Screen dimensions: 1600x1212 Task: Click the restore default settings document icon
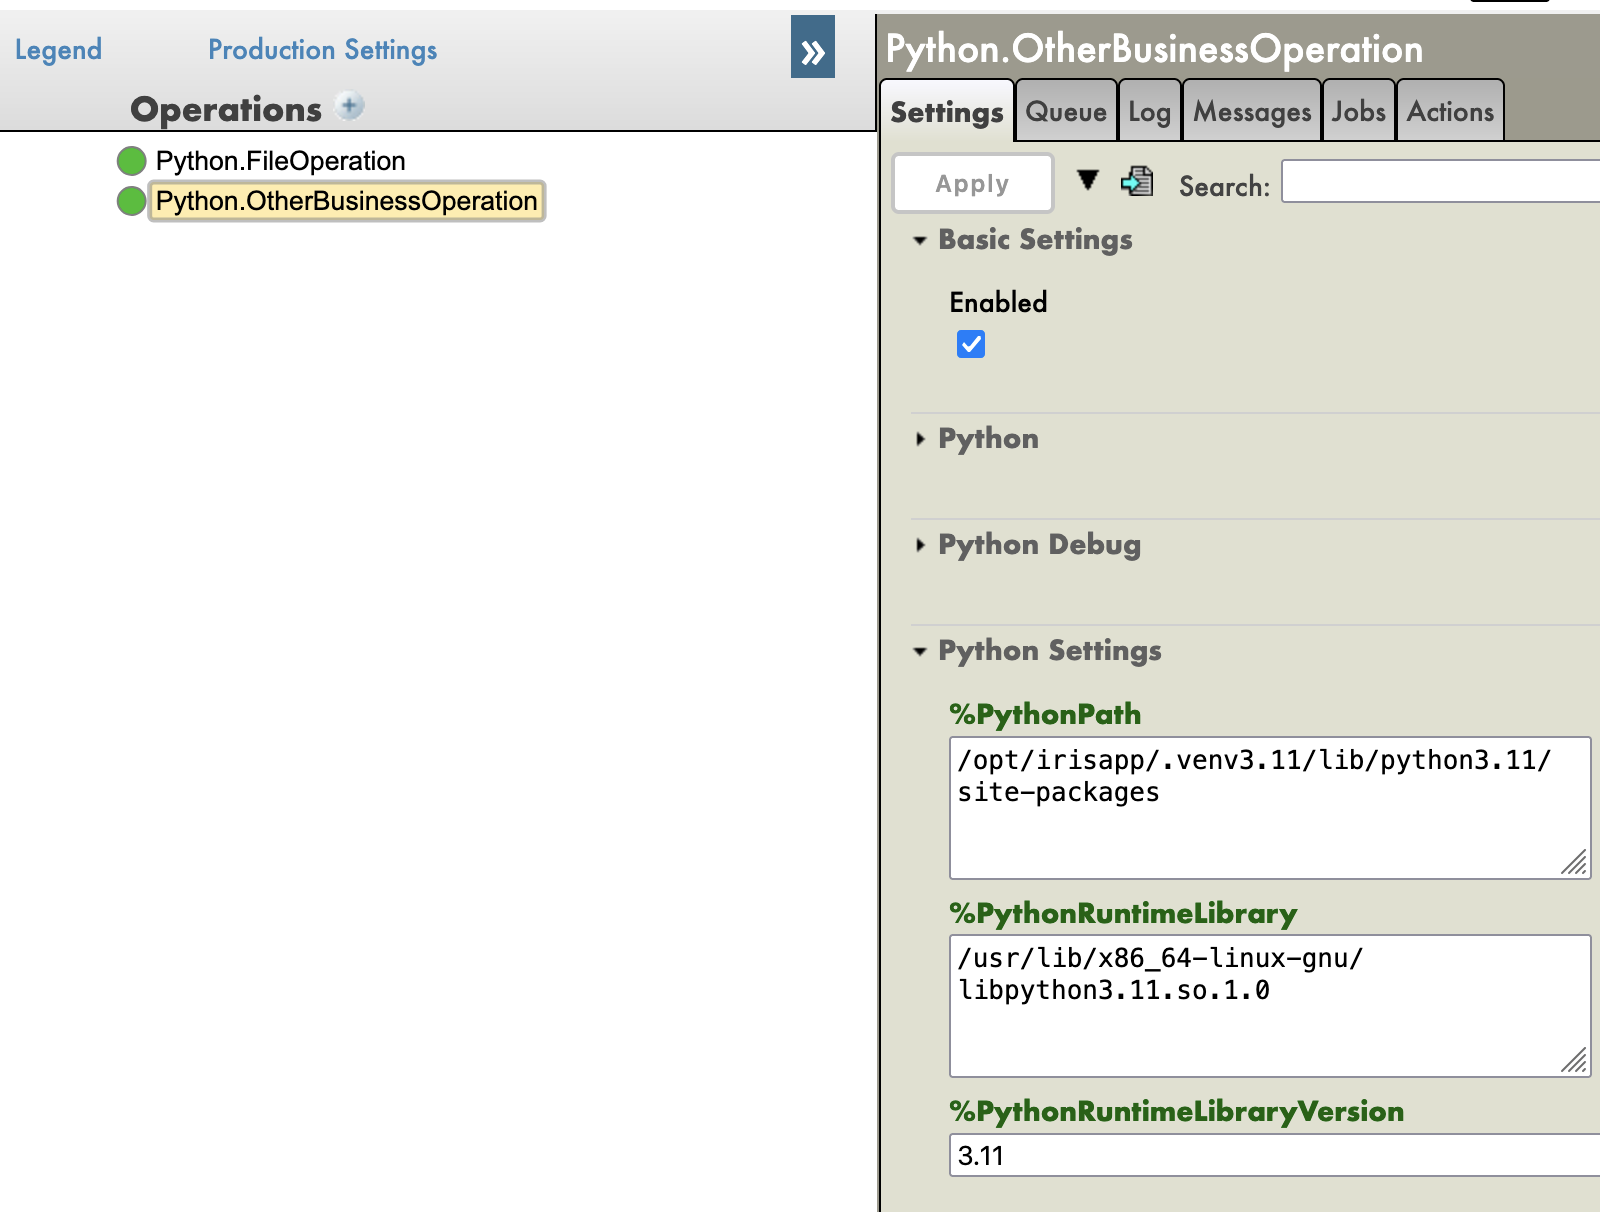tap(1137, 181)
